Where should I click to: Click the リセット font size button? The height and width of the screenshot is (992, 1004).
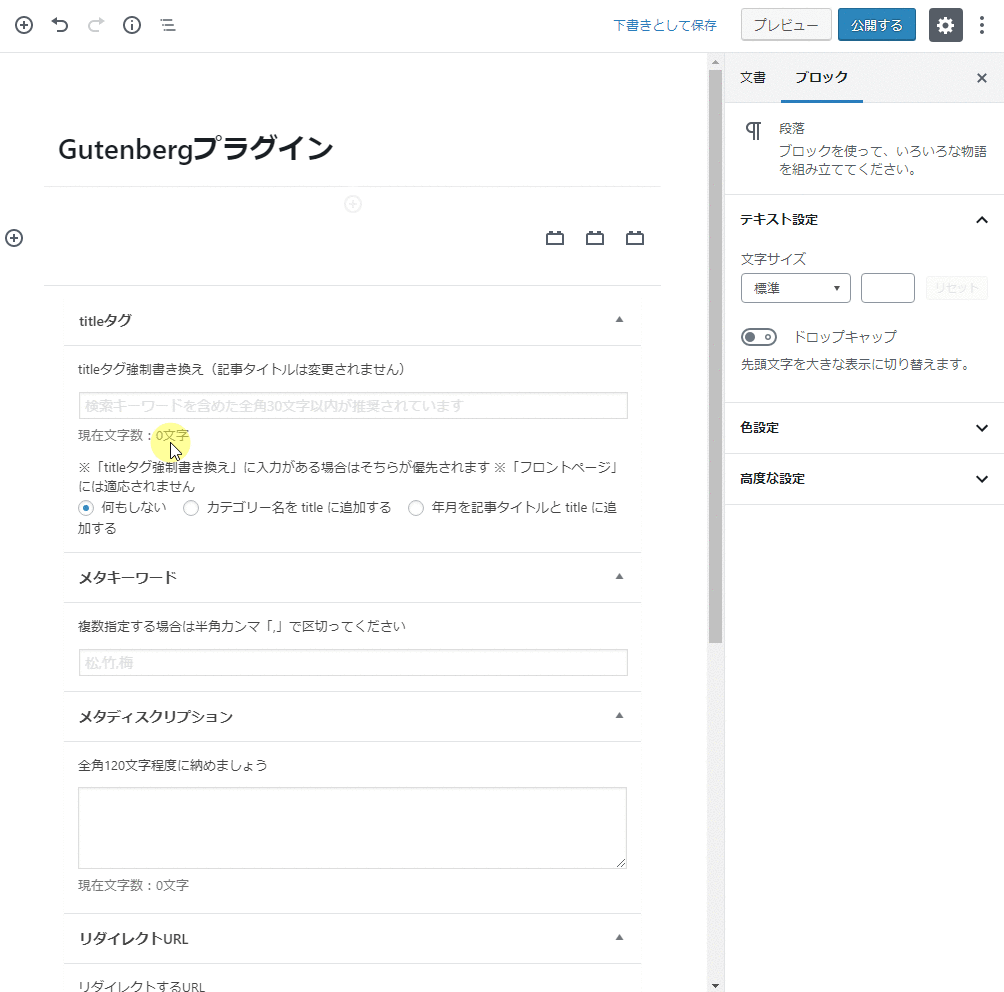[x=957, y=288]
